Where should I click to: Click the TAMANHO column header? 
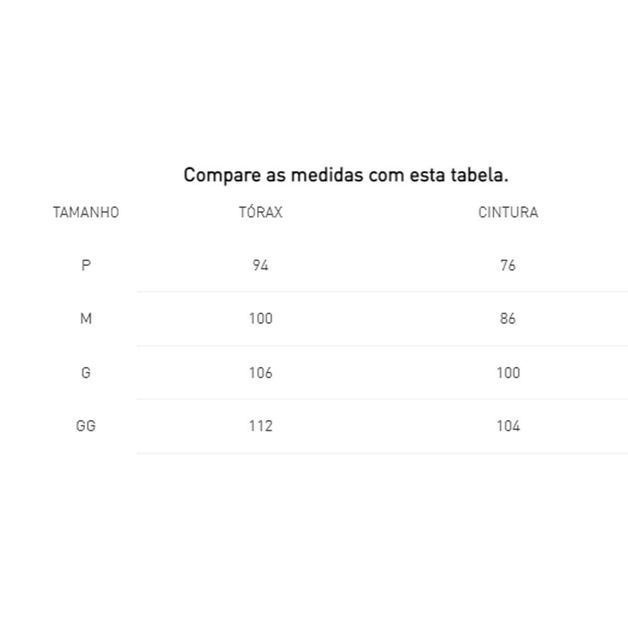click(86, 212)
